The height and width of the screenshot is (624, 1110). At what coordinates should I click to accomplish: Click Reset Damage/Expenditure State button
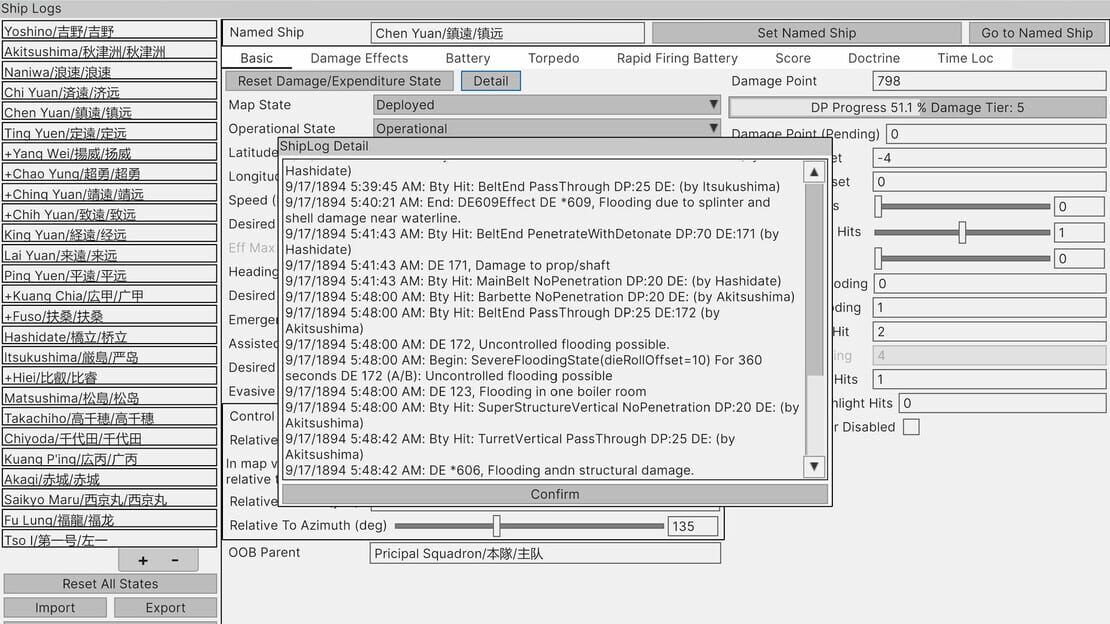coord(339,81)
